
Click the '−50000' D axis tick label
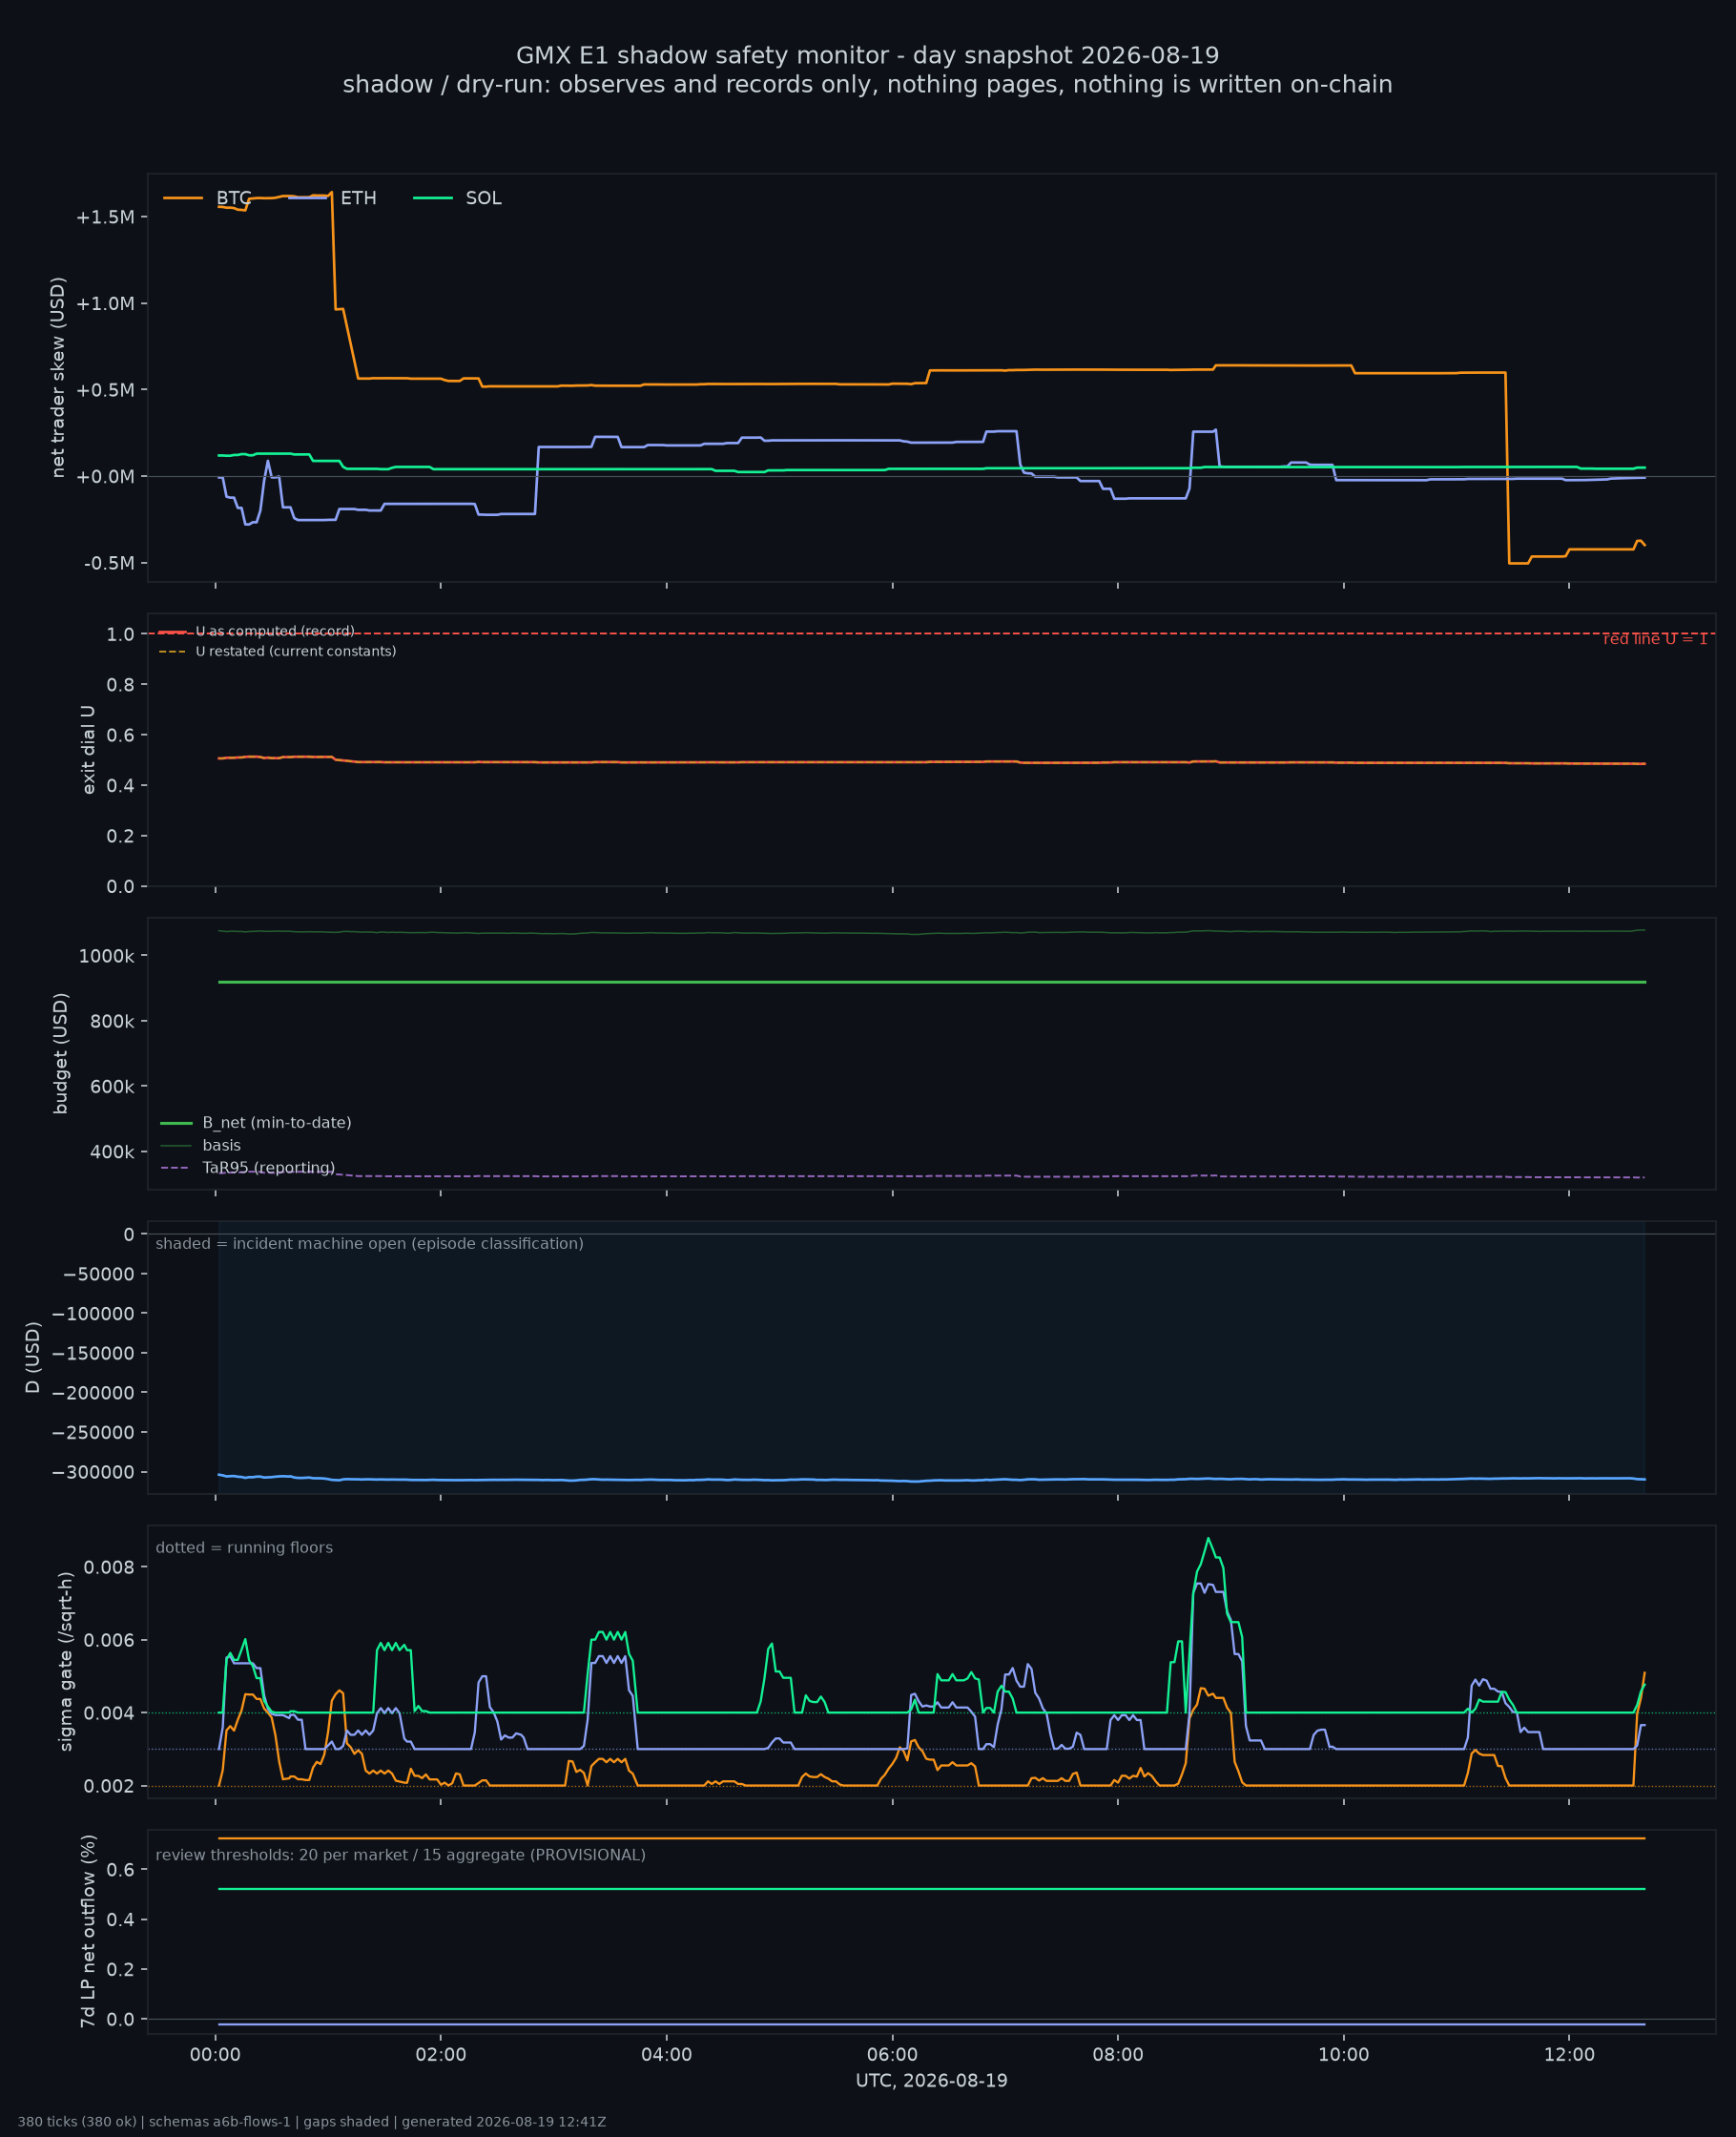[99, 1274]
